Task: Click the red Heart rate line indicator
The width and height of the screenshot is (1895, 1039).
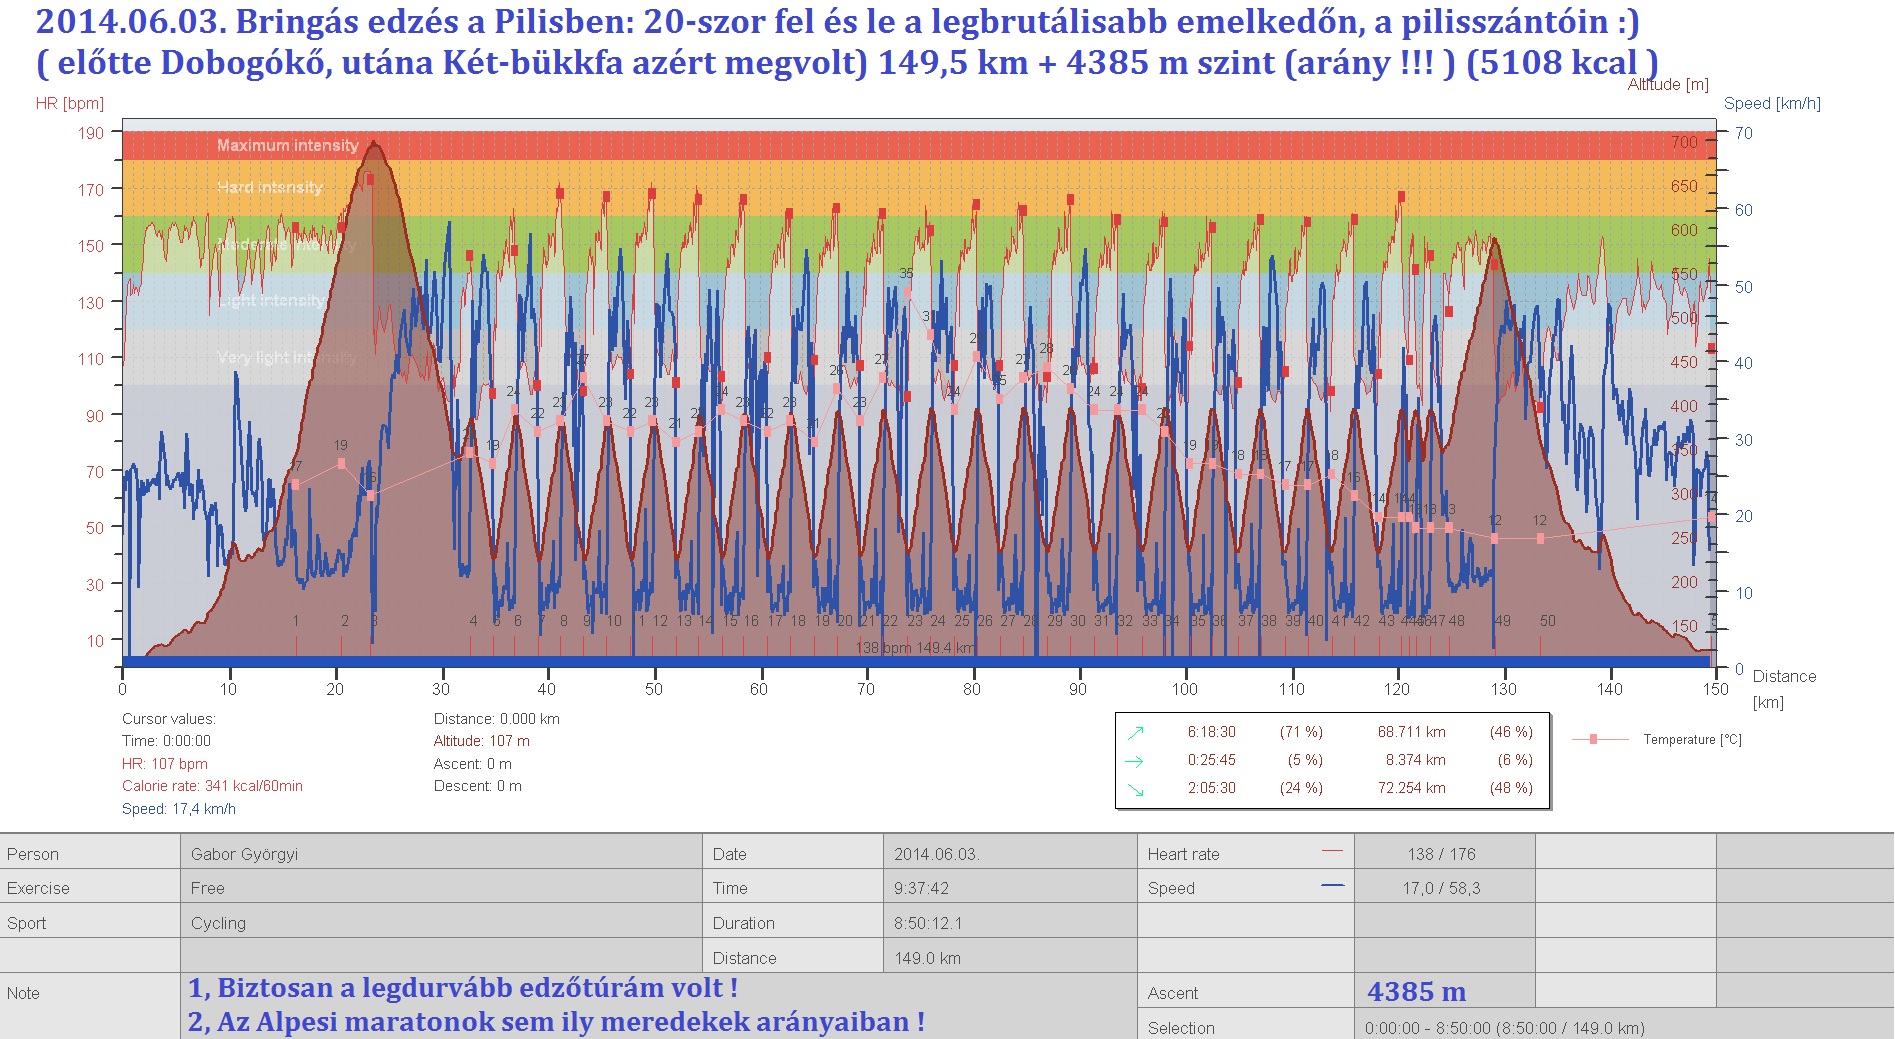Action: [x=1331, y=852]
